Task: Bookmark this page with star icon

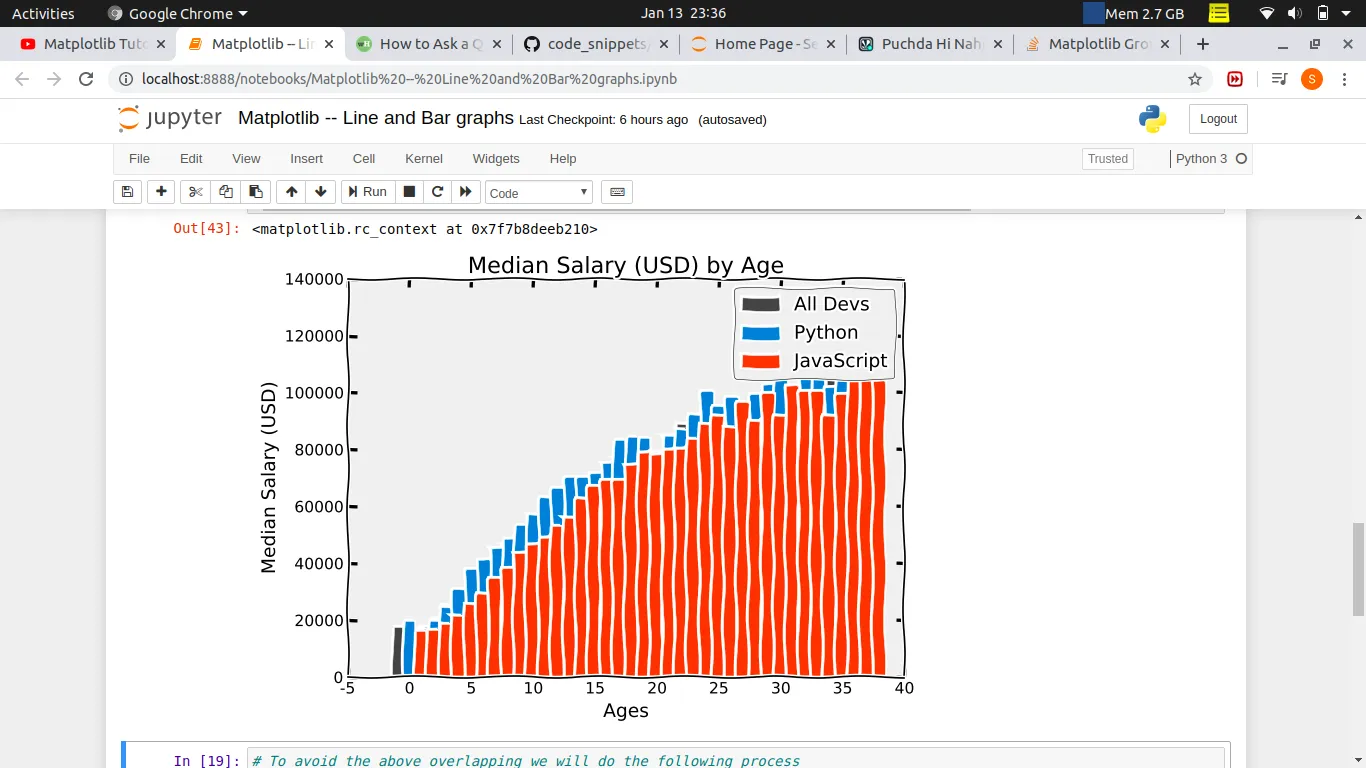Action: click(x=1195, y=79)
